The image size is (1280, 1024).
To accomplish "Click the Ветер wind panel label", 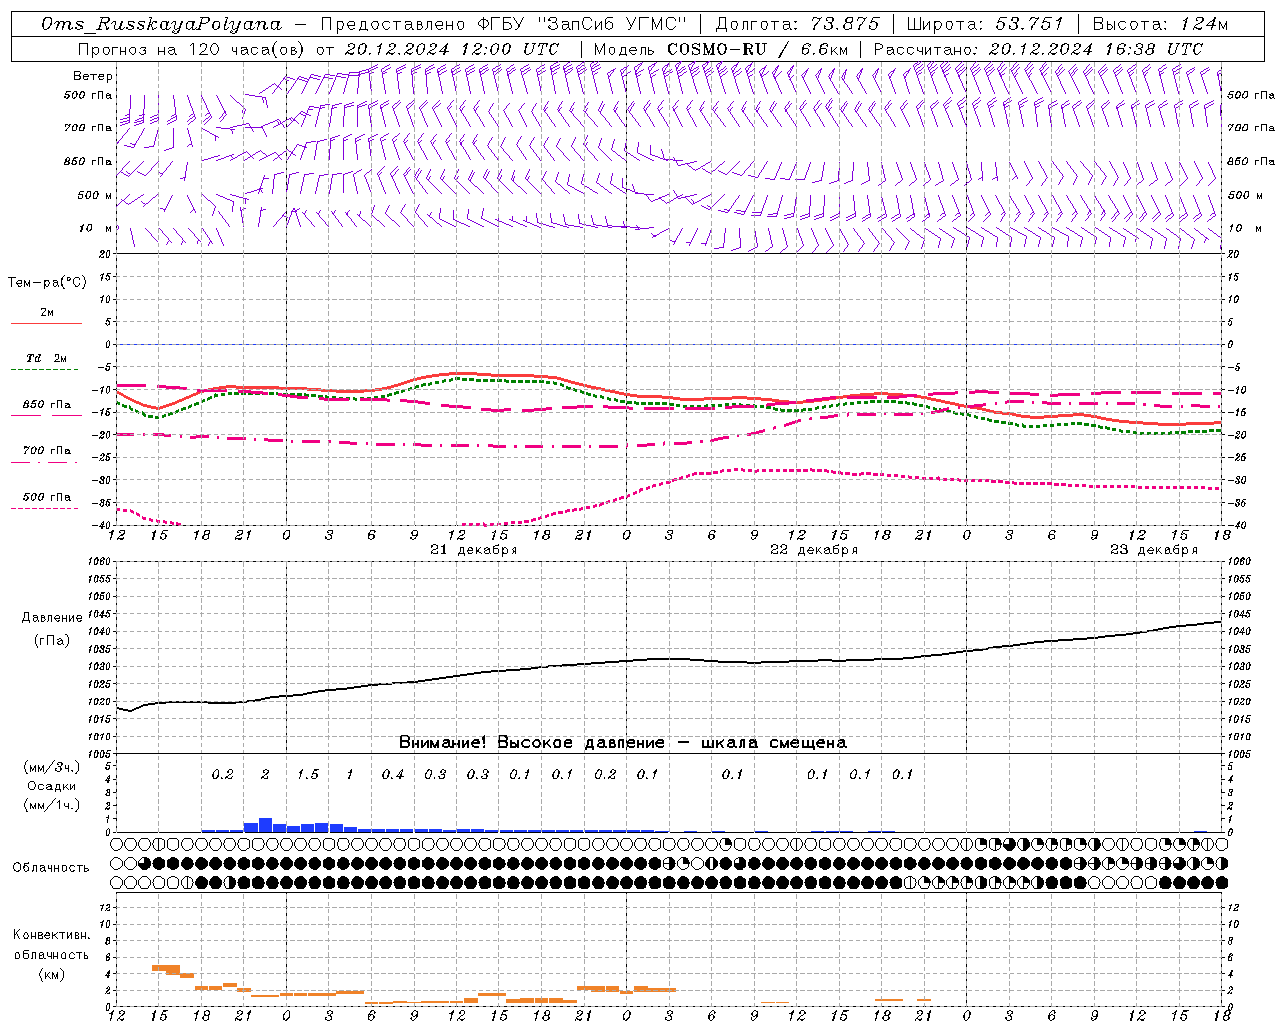I will coord(93,76).
